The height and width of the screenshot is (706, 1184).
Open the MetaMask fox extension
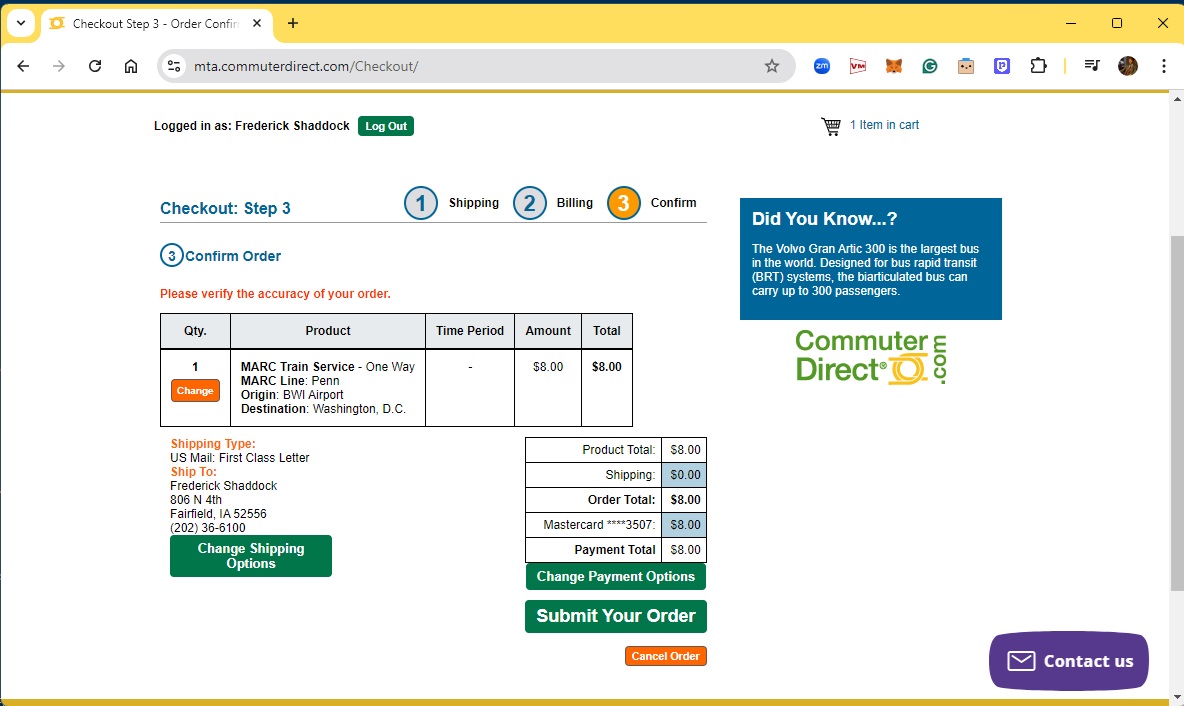[x=893, y=66]
